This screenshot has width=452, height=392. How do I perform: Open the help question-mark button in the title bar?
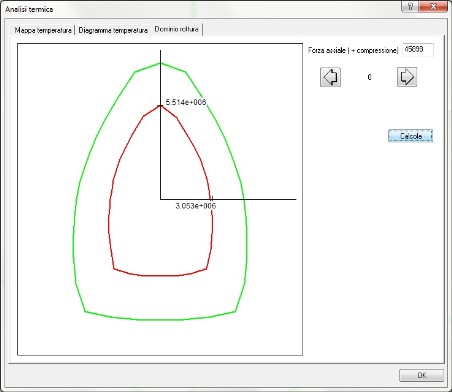(410, 6)
